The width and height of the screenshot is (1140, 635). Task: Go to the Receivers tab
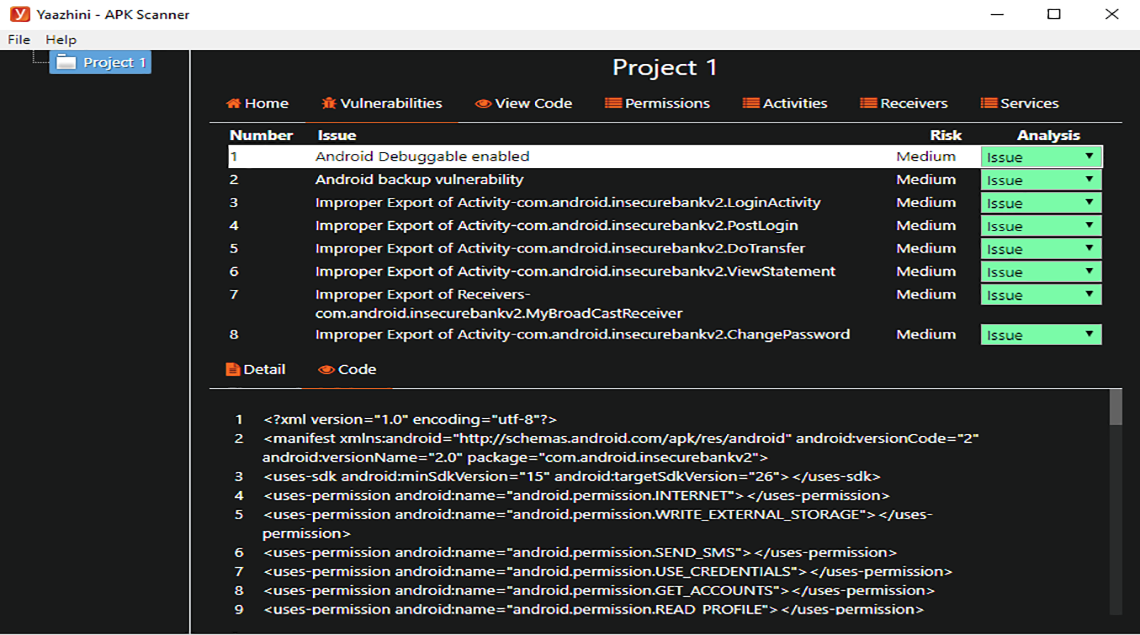[x=904, y=103]
